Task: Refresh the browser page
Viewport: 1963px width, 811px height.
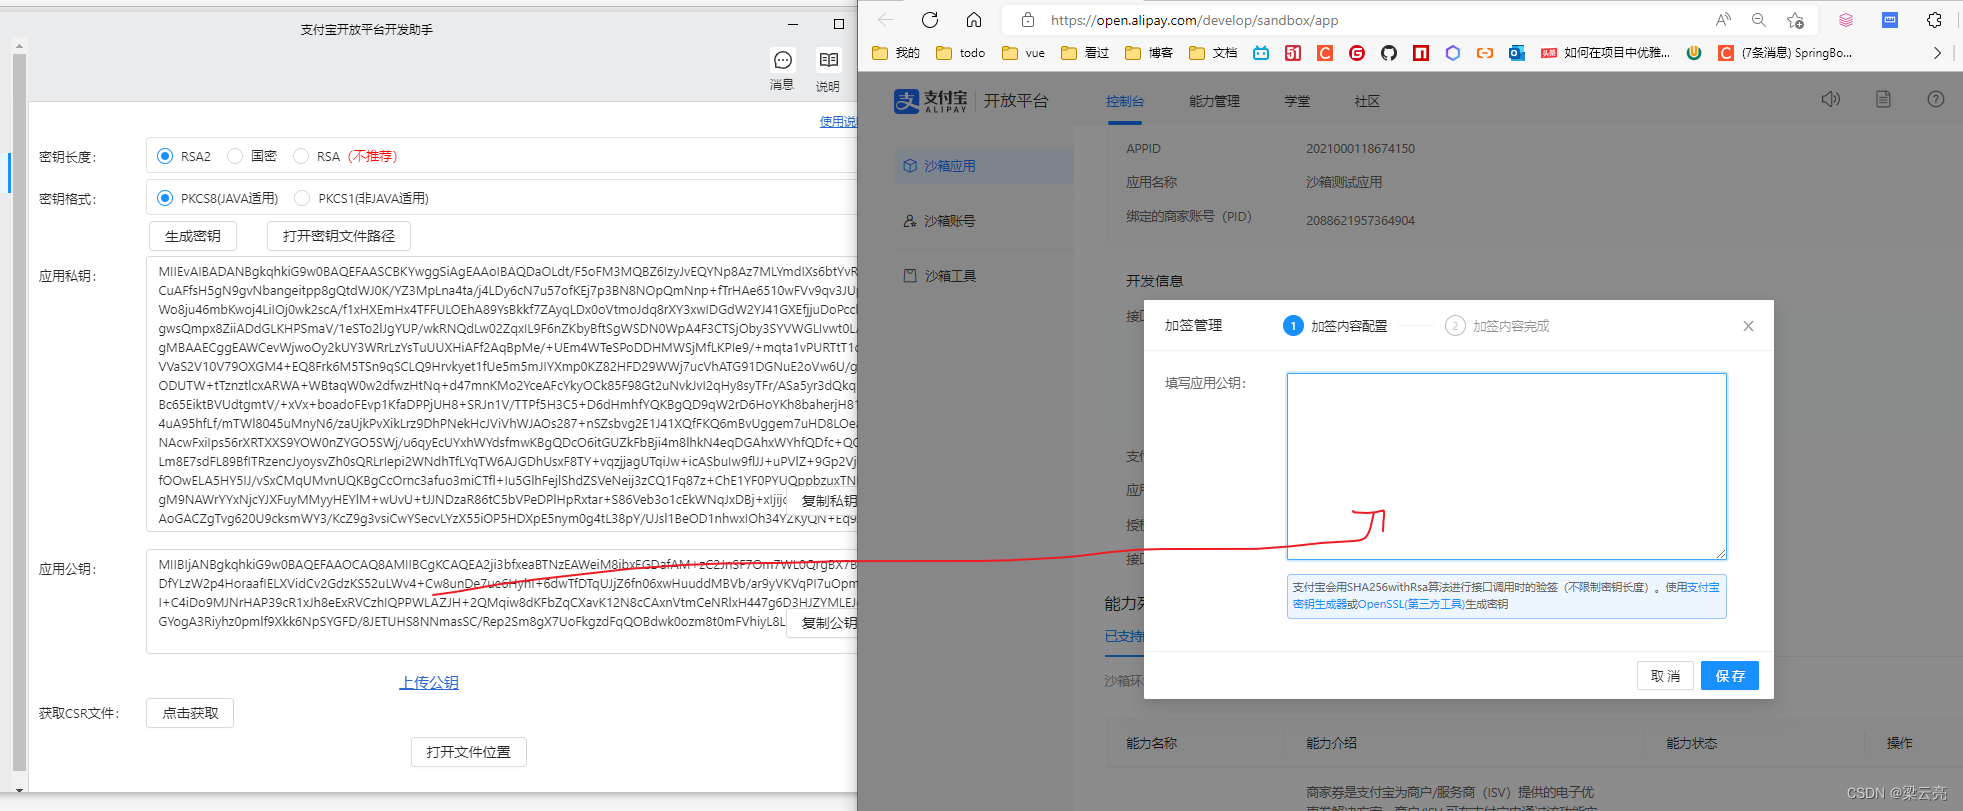Action: [930, 20]
